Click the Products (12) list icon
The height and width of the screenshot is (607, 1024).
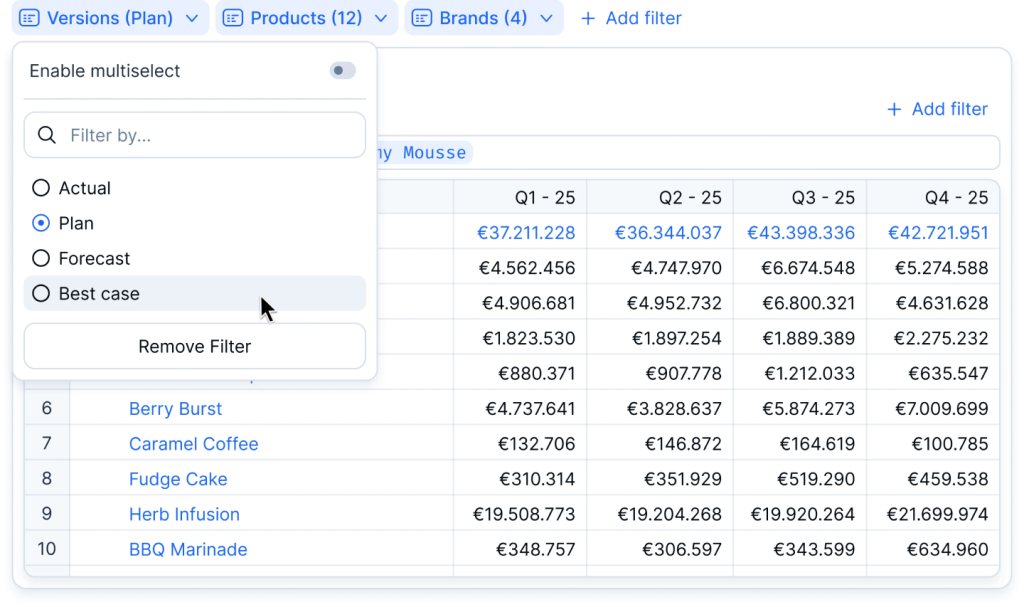233,18
